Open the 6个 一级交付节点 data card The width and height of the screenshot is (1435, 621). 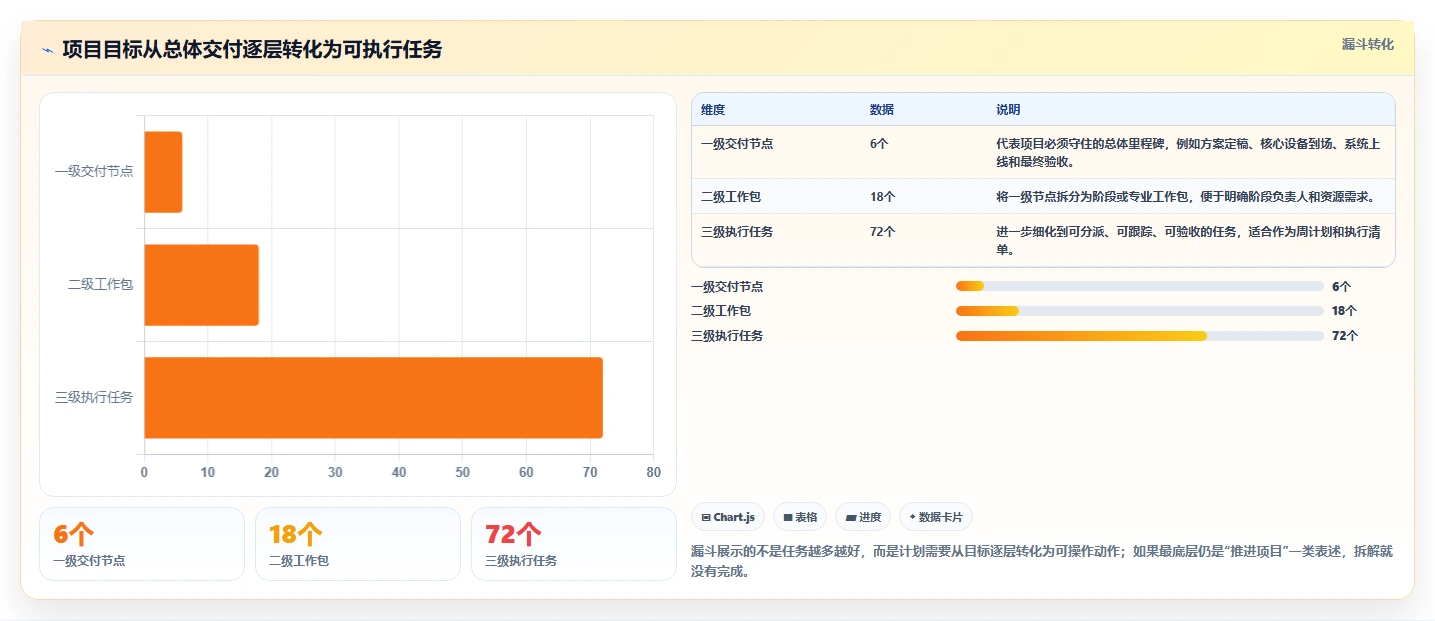tap(142, 544)
